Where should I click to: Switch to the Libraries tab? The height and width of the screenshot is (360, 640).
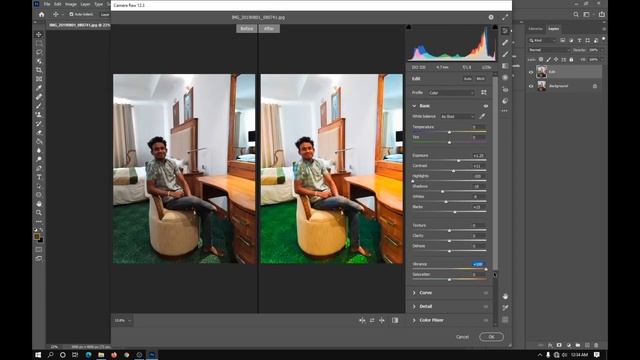pos(536,29)
